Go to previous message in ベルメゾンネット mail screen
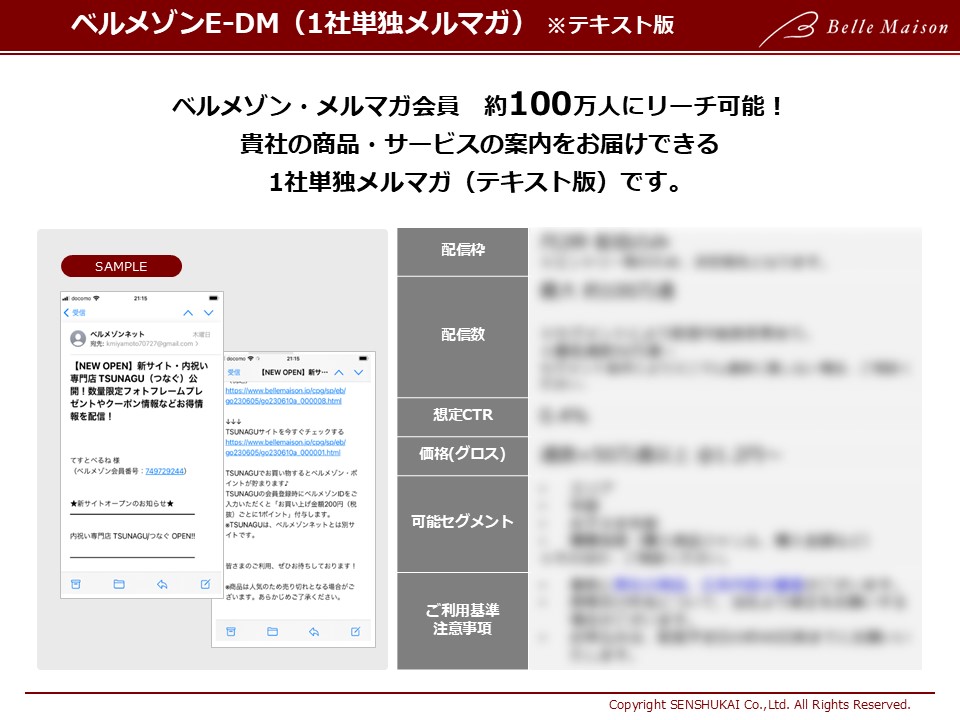 [188, 313]
